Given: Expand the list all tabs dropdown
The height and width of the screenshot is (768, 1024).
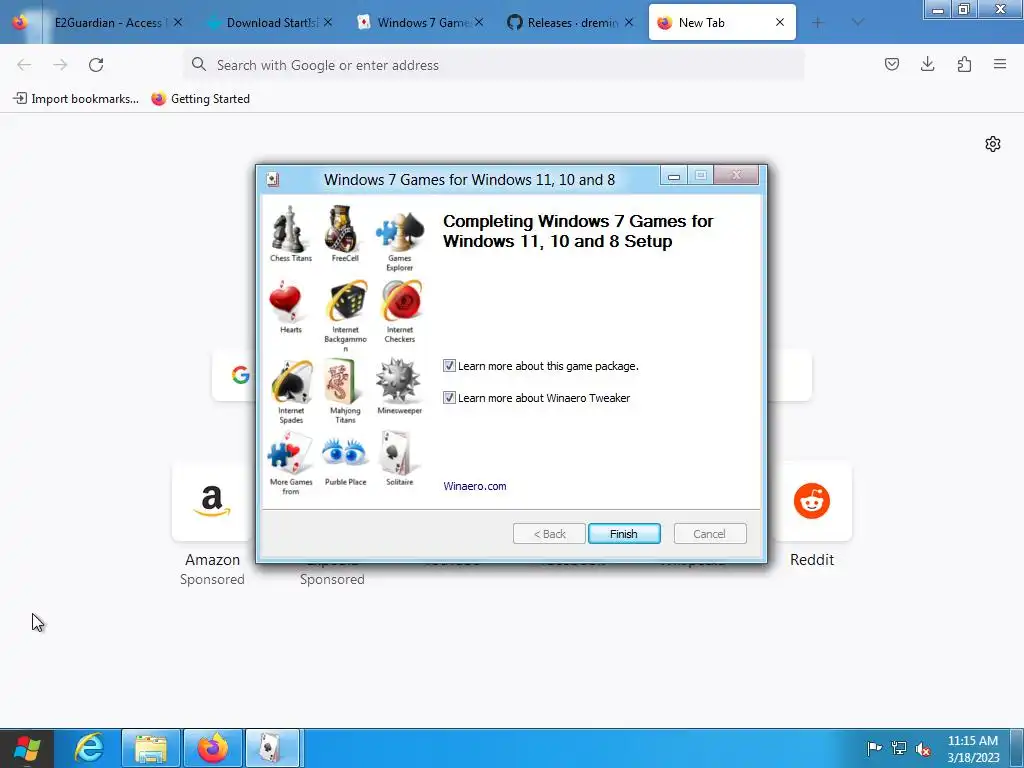Looking at the screenshot, I should (858, 23).
